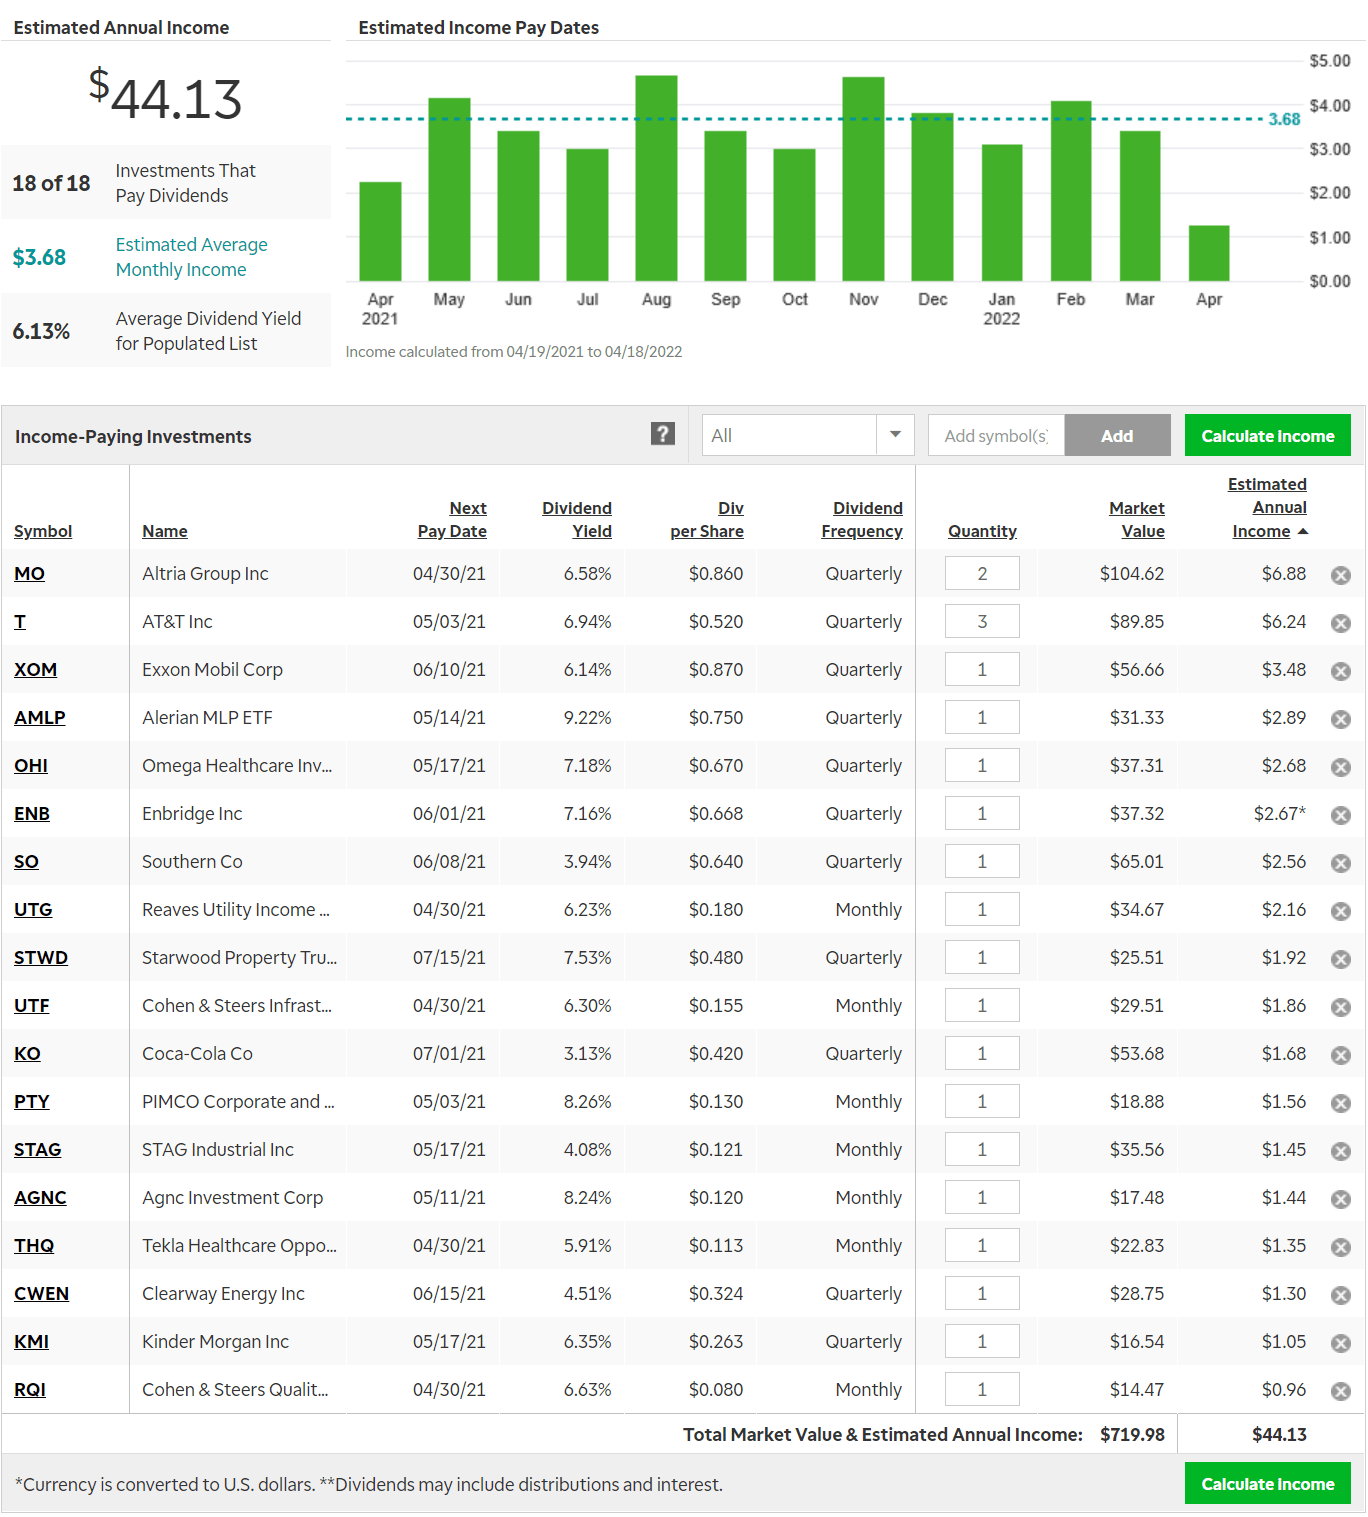Image resolution: width=1368 pixels, height=1517 pixels.
Task: Open the T symbol link
Action: [x=20, y=621]
